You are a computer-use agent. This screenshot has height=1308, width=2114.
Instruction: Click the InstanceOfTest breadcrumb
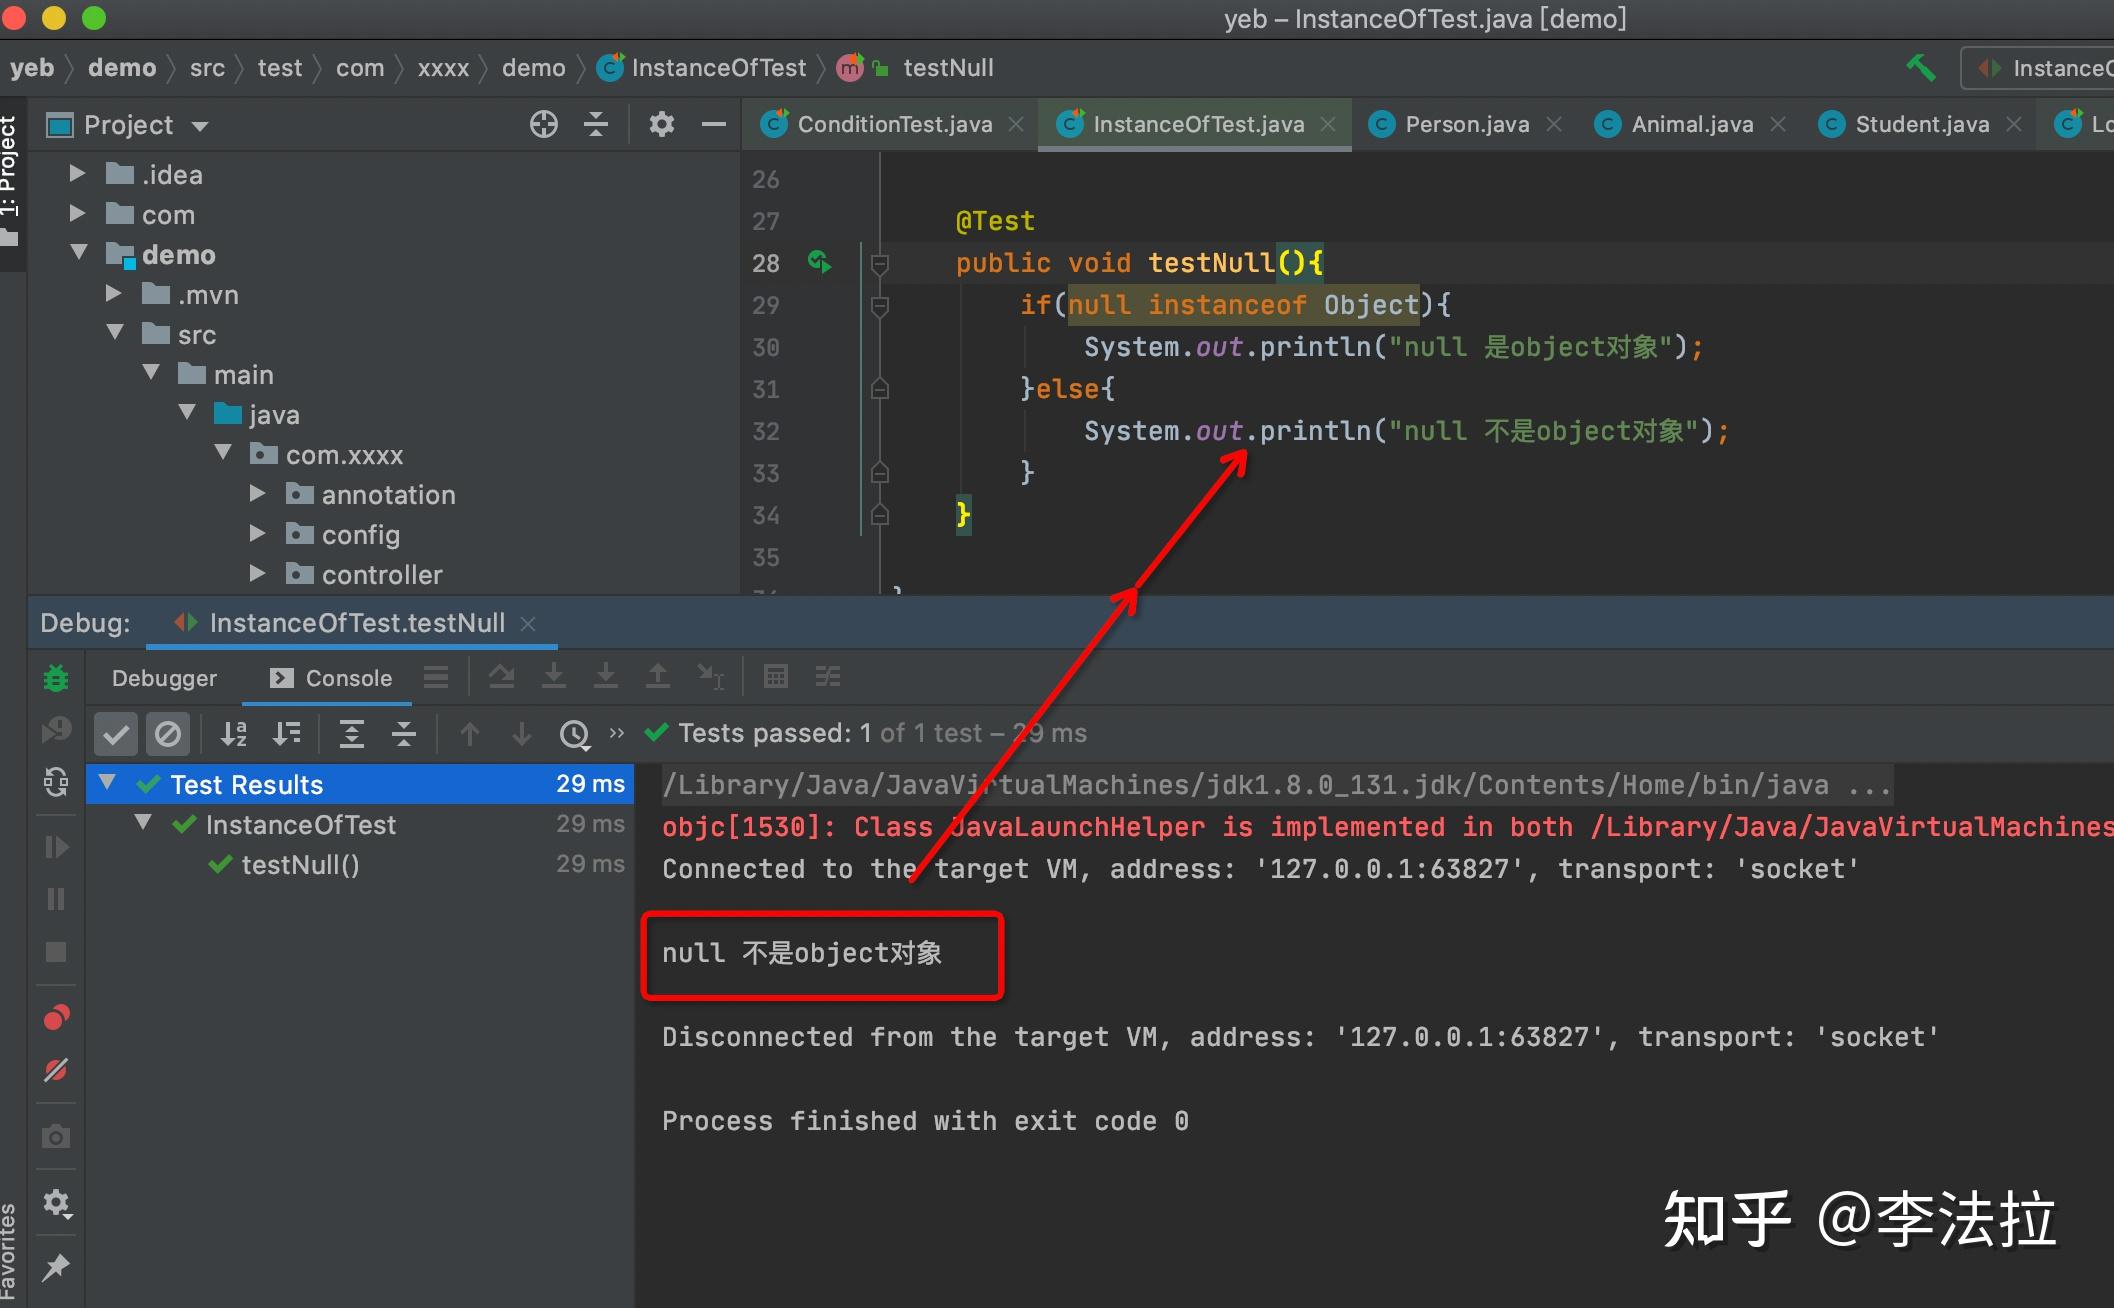click(x=717, y=68)
